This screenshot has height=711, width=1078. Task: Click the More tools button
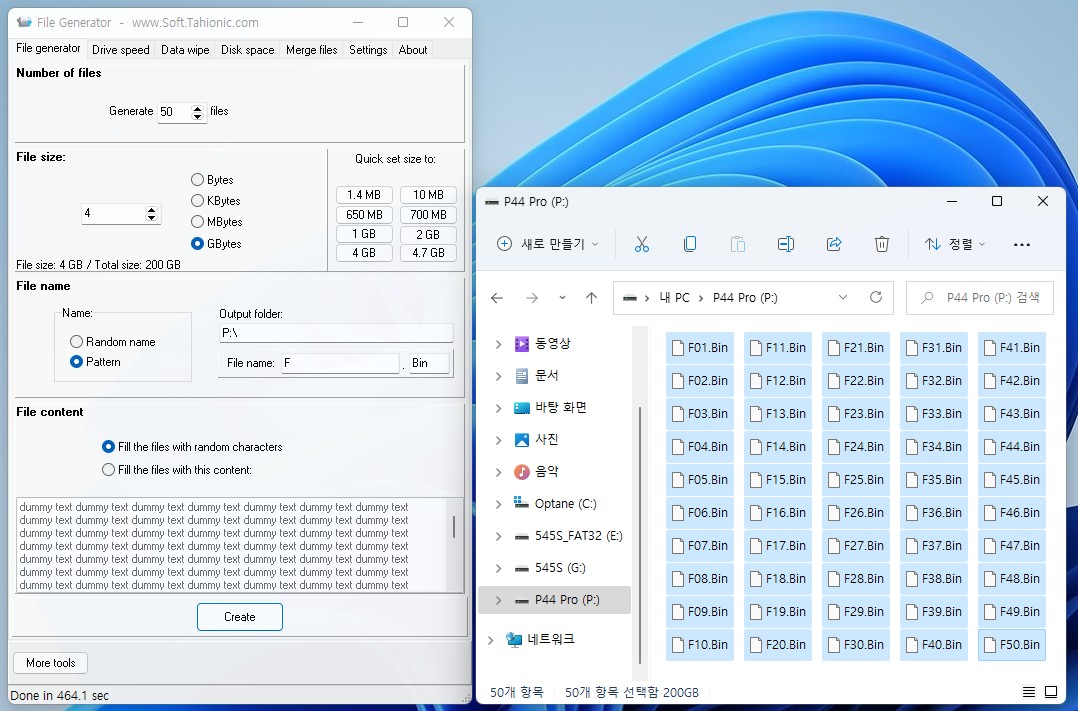(x=50, y=663)
